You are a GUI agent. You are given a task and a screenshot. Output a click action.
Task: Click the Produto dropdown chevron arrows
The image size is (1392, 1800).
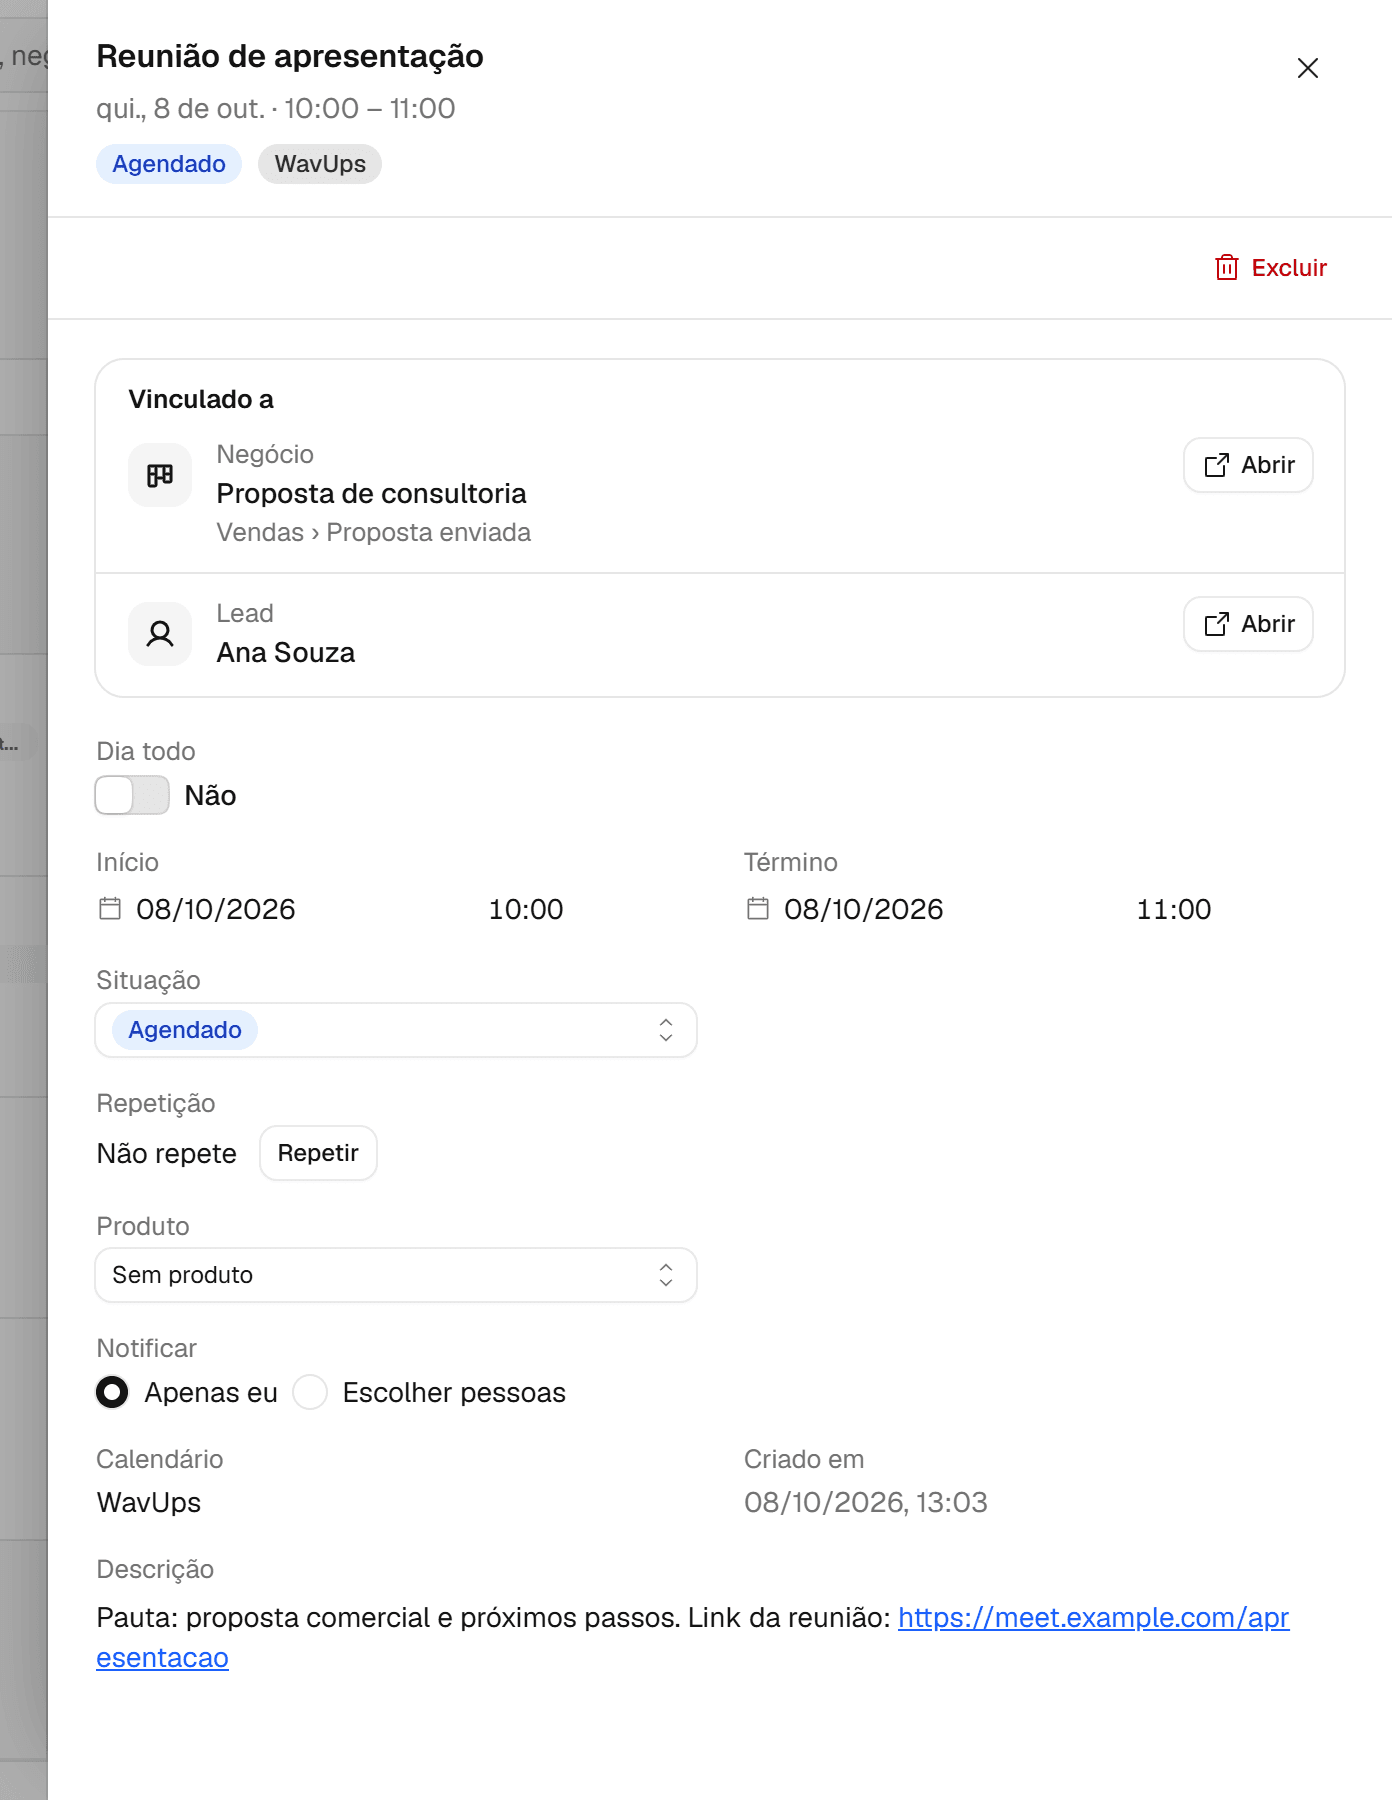pyautogui.click(x=666, y=1275)
